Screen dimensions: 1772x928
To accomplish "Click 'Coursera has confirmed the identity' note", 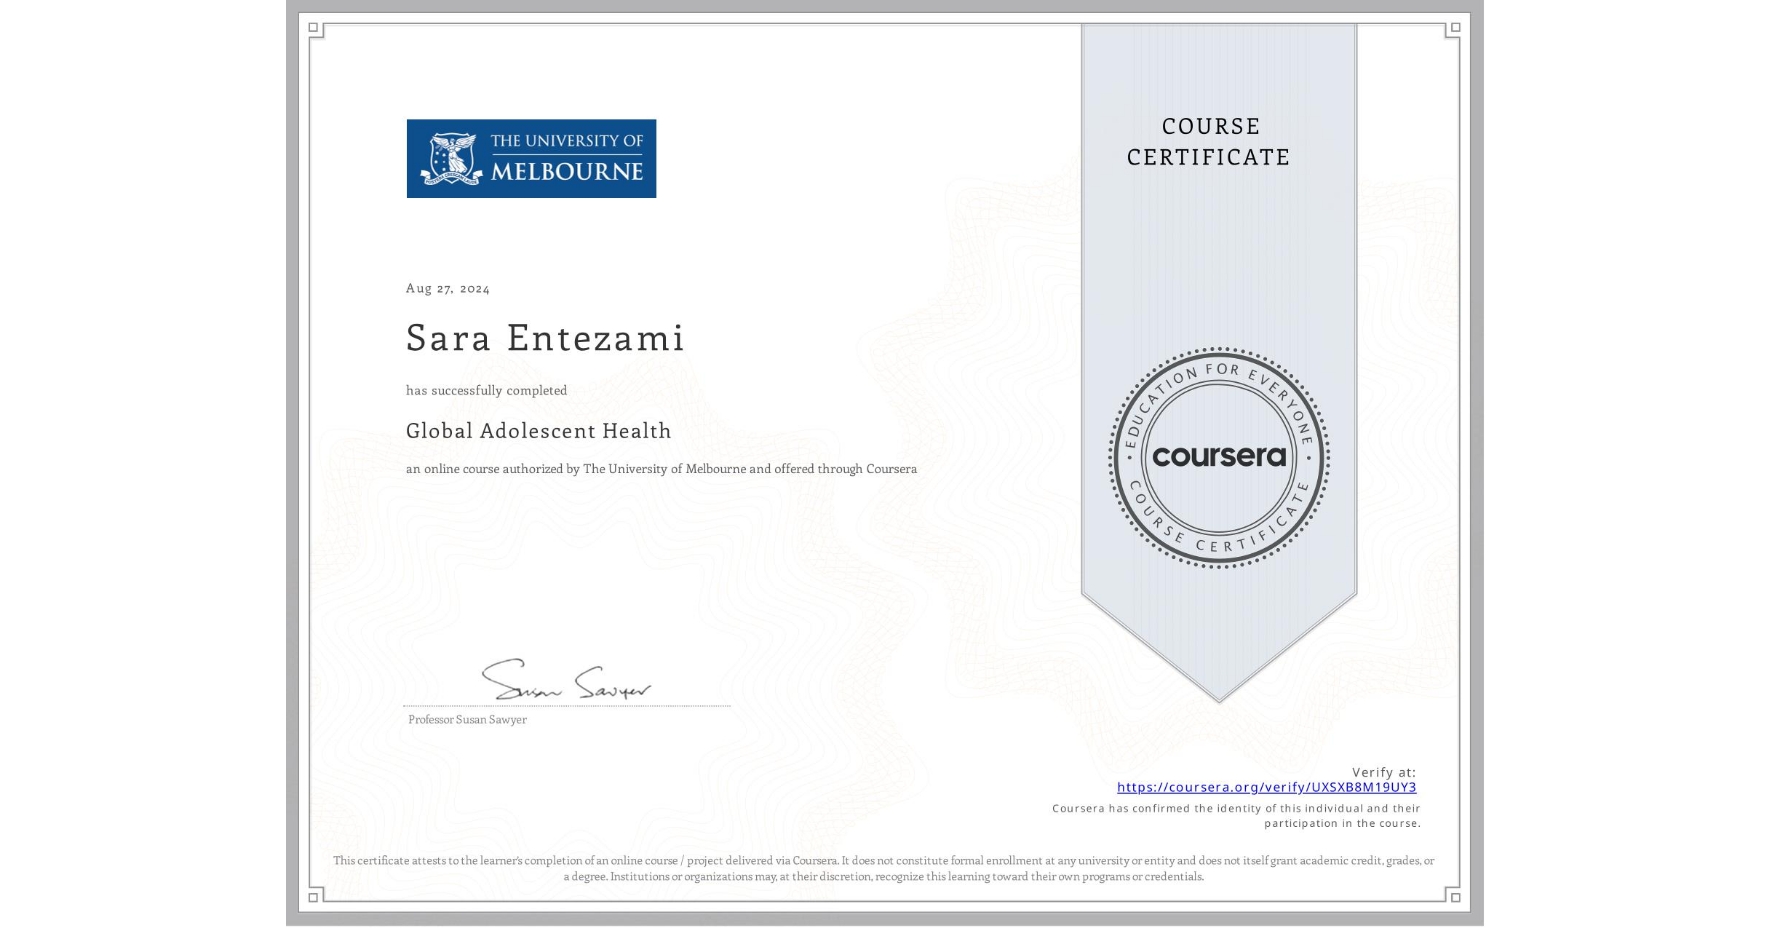I will [1236, 816].
